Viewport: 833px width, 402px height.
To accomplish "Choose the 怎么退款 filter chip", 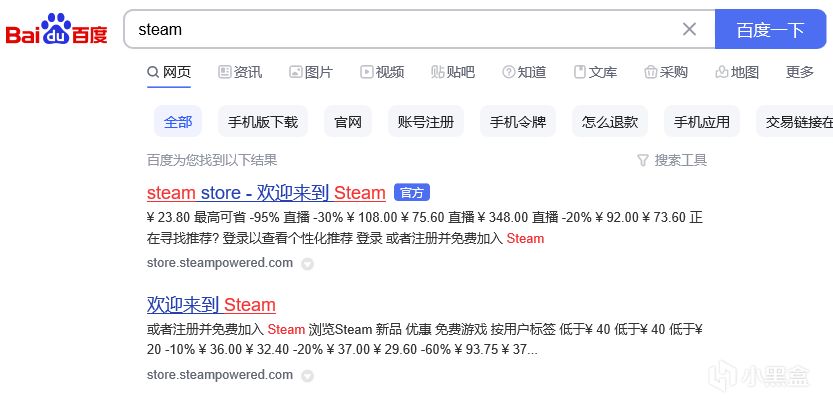I will (610, 122).
